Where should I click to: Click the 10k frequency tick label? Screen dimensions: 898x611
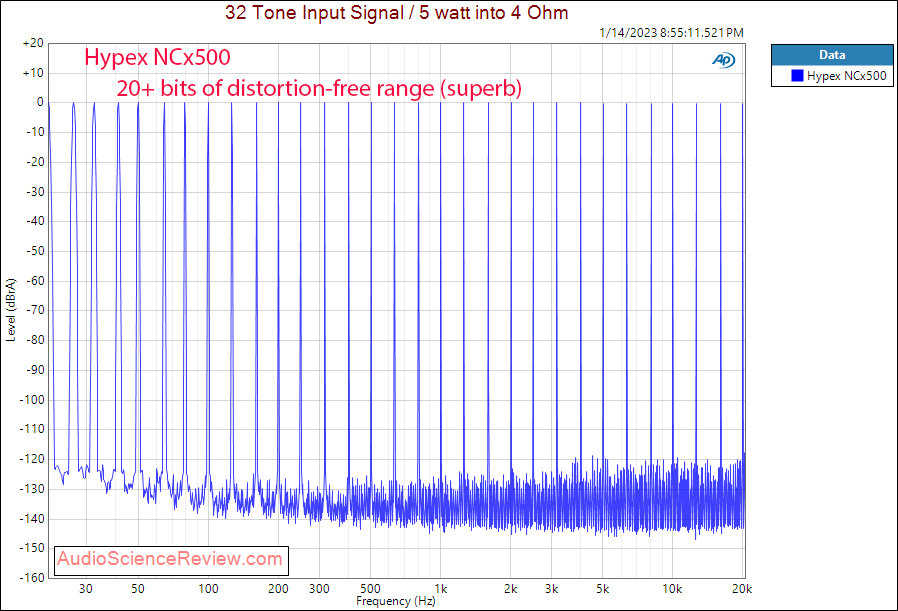click(x=672, y=589)
